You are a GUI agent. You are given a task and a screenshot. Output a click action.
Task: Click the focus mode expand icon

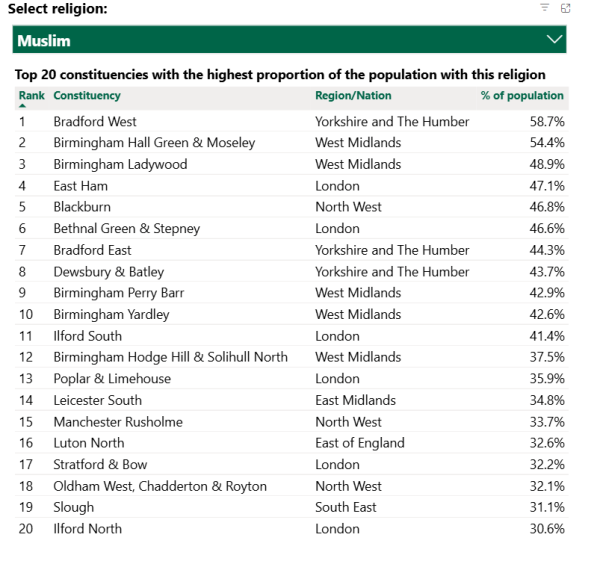pos(565,8)
